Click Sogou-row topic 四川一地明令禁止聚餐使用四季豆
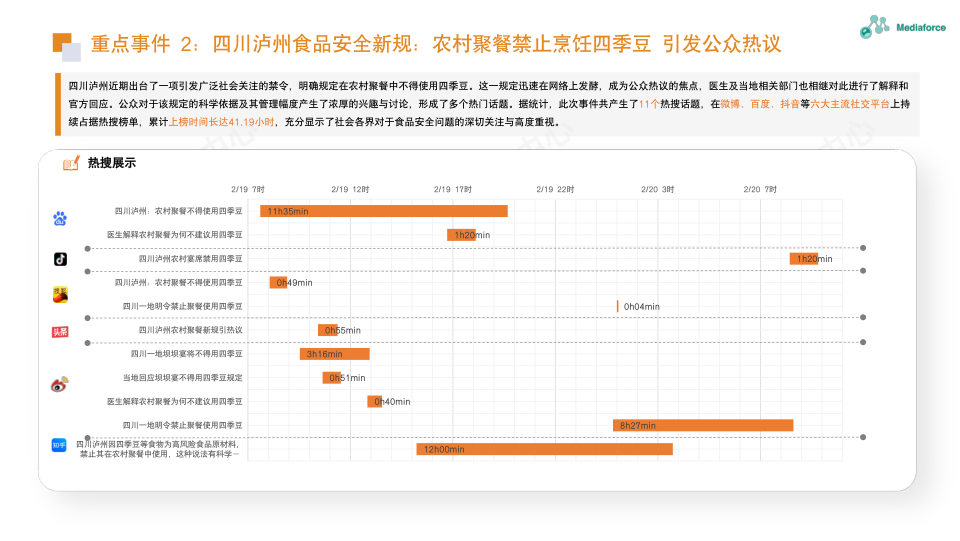Screen dimensions: 960x541 coord(182,307)
